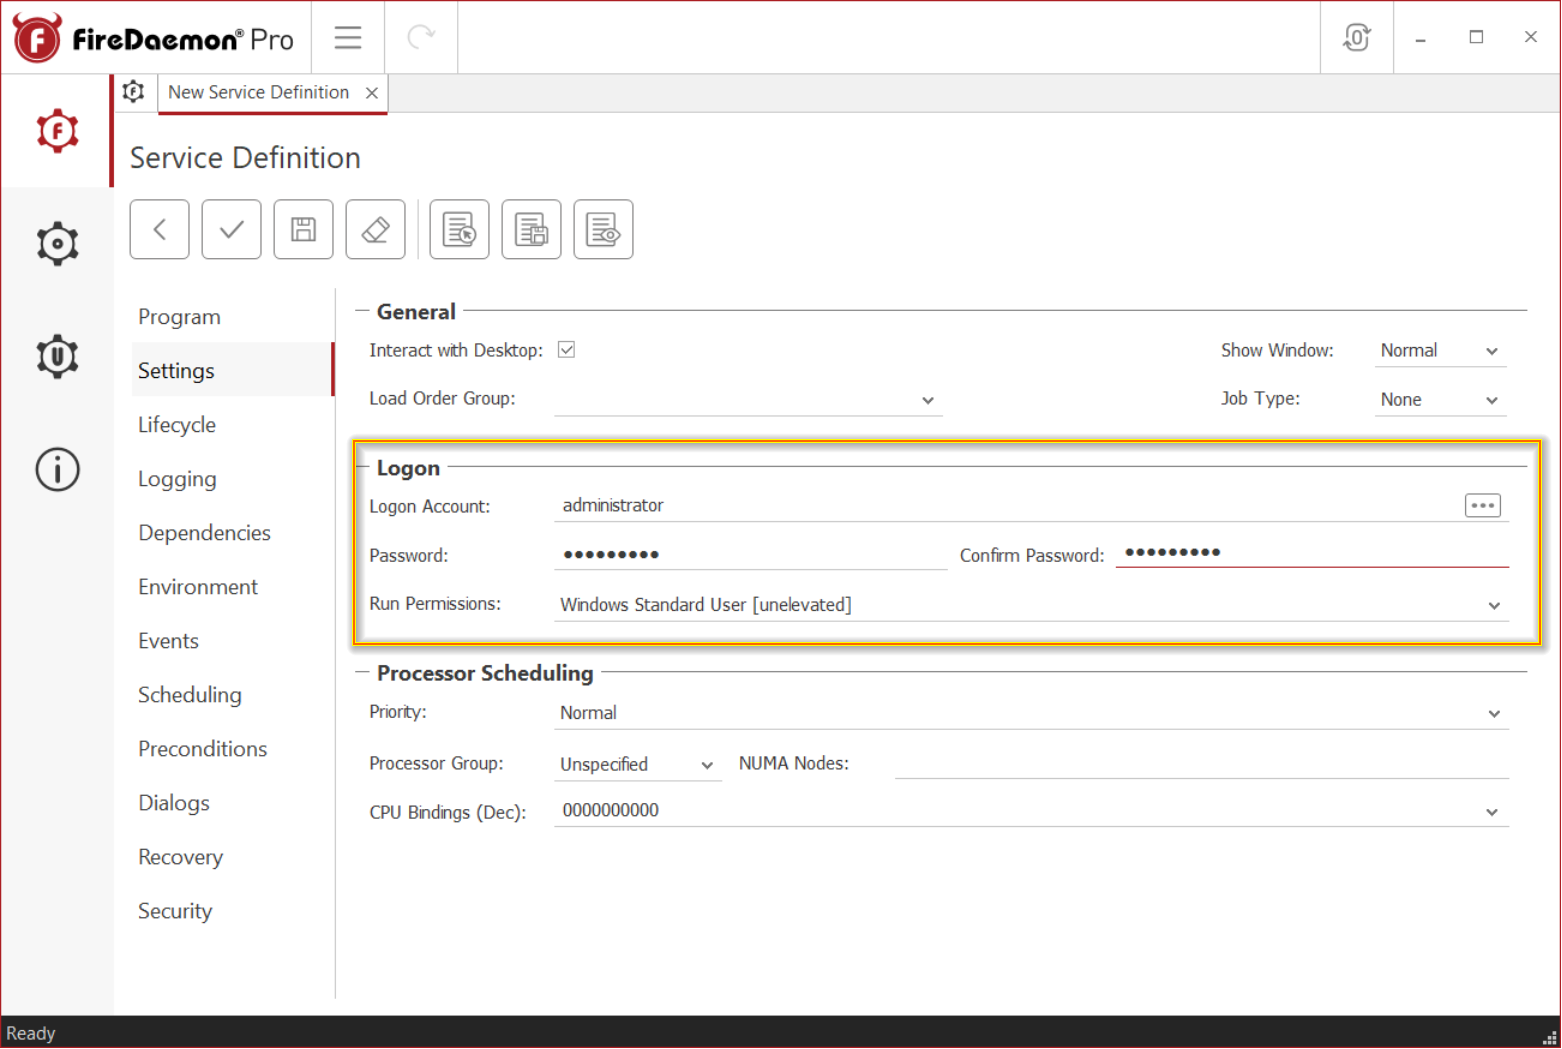Click the checkmark save-and-close toolbar button
The height and width of the screenshot is (1049, 1562).
click(231, 230)
